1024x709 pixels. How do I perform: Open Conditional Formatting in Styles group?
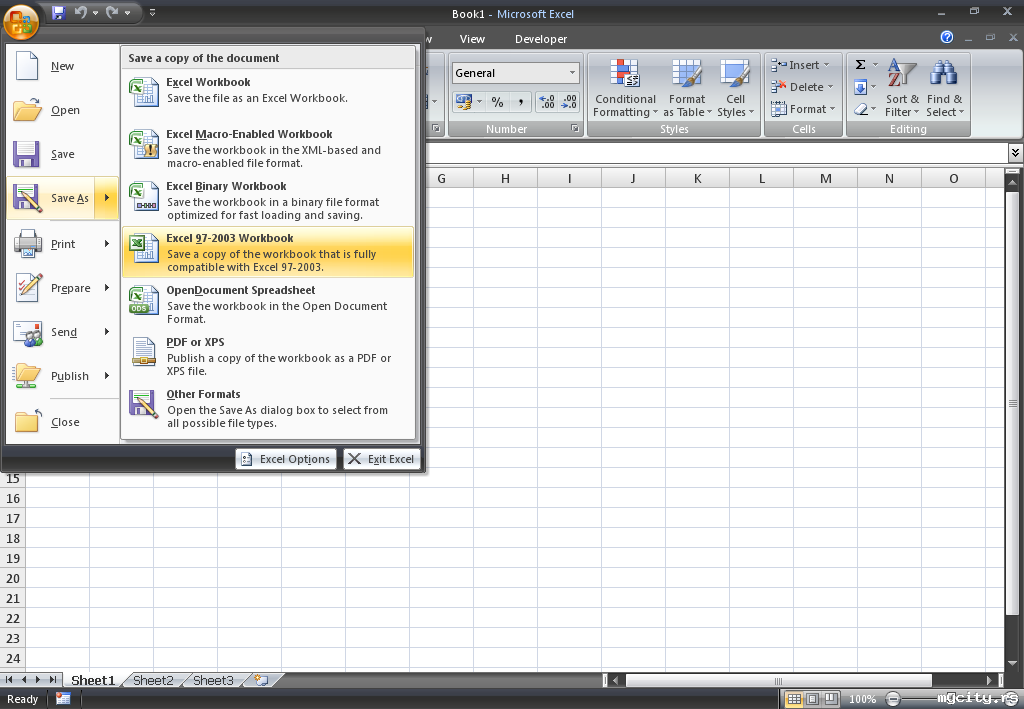(625, 88)
